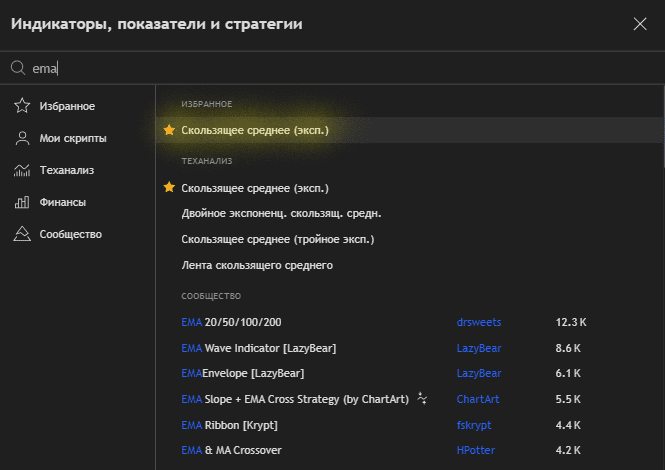Click the 12.3 K likes count
Viewport: 665px width, 470px height.
pyautogui.click(x=571, y=322)
